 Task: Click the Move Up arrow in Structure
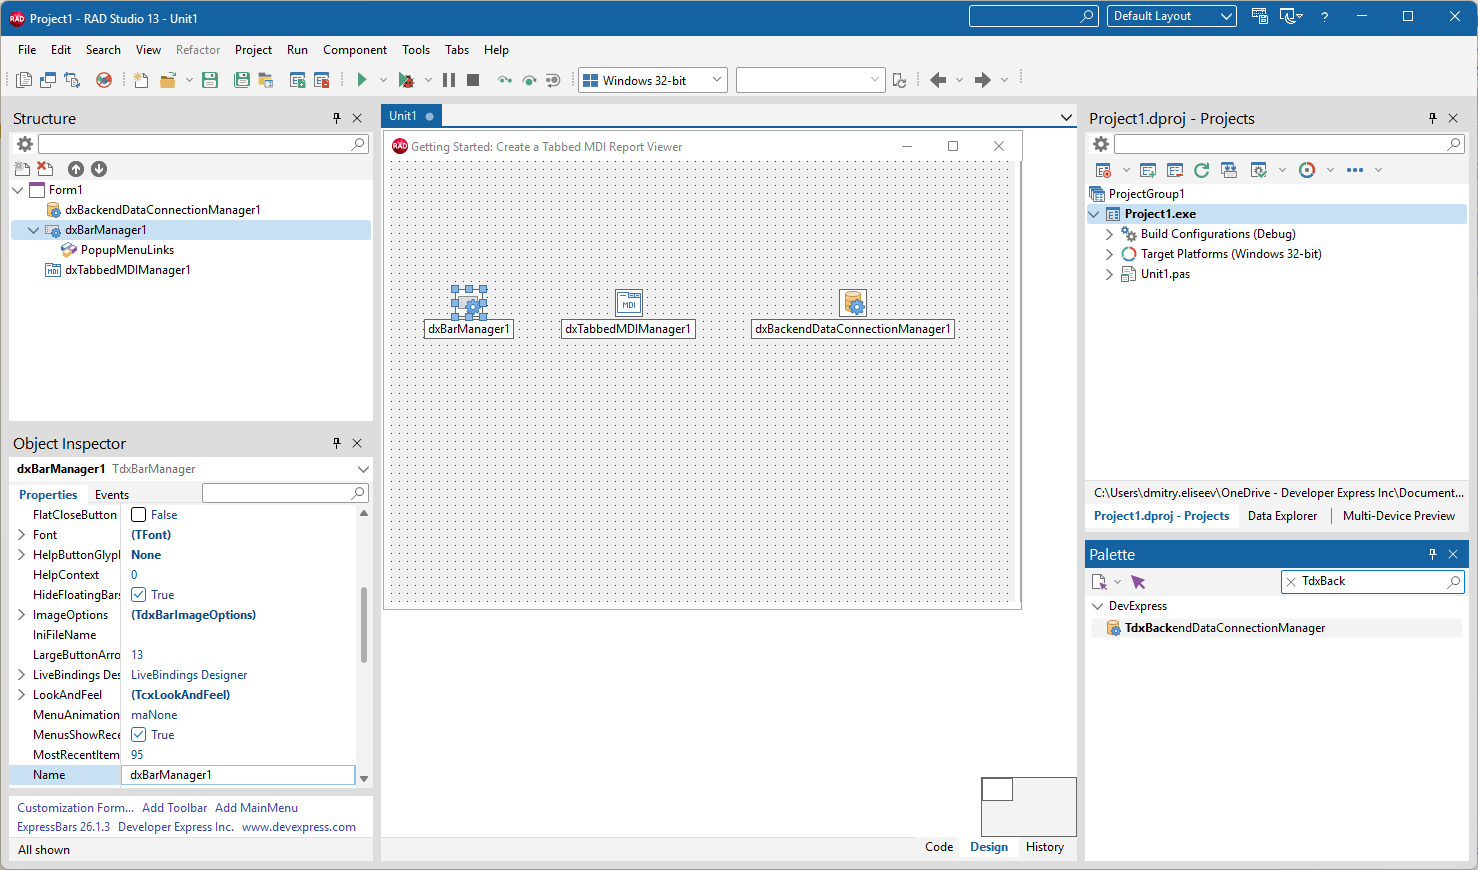[76, 169]
